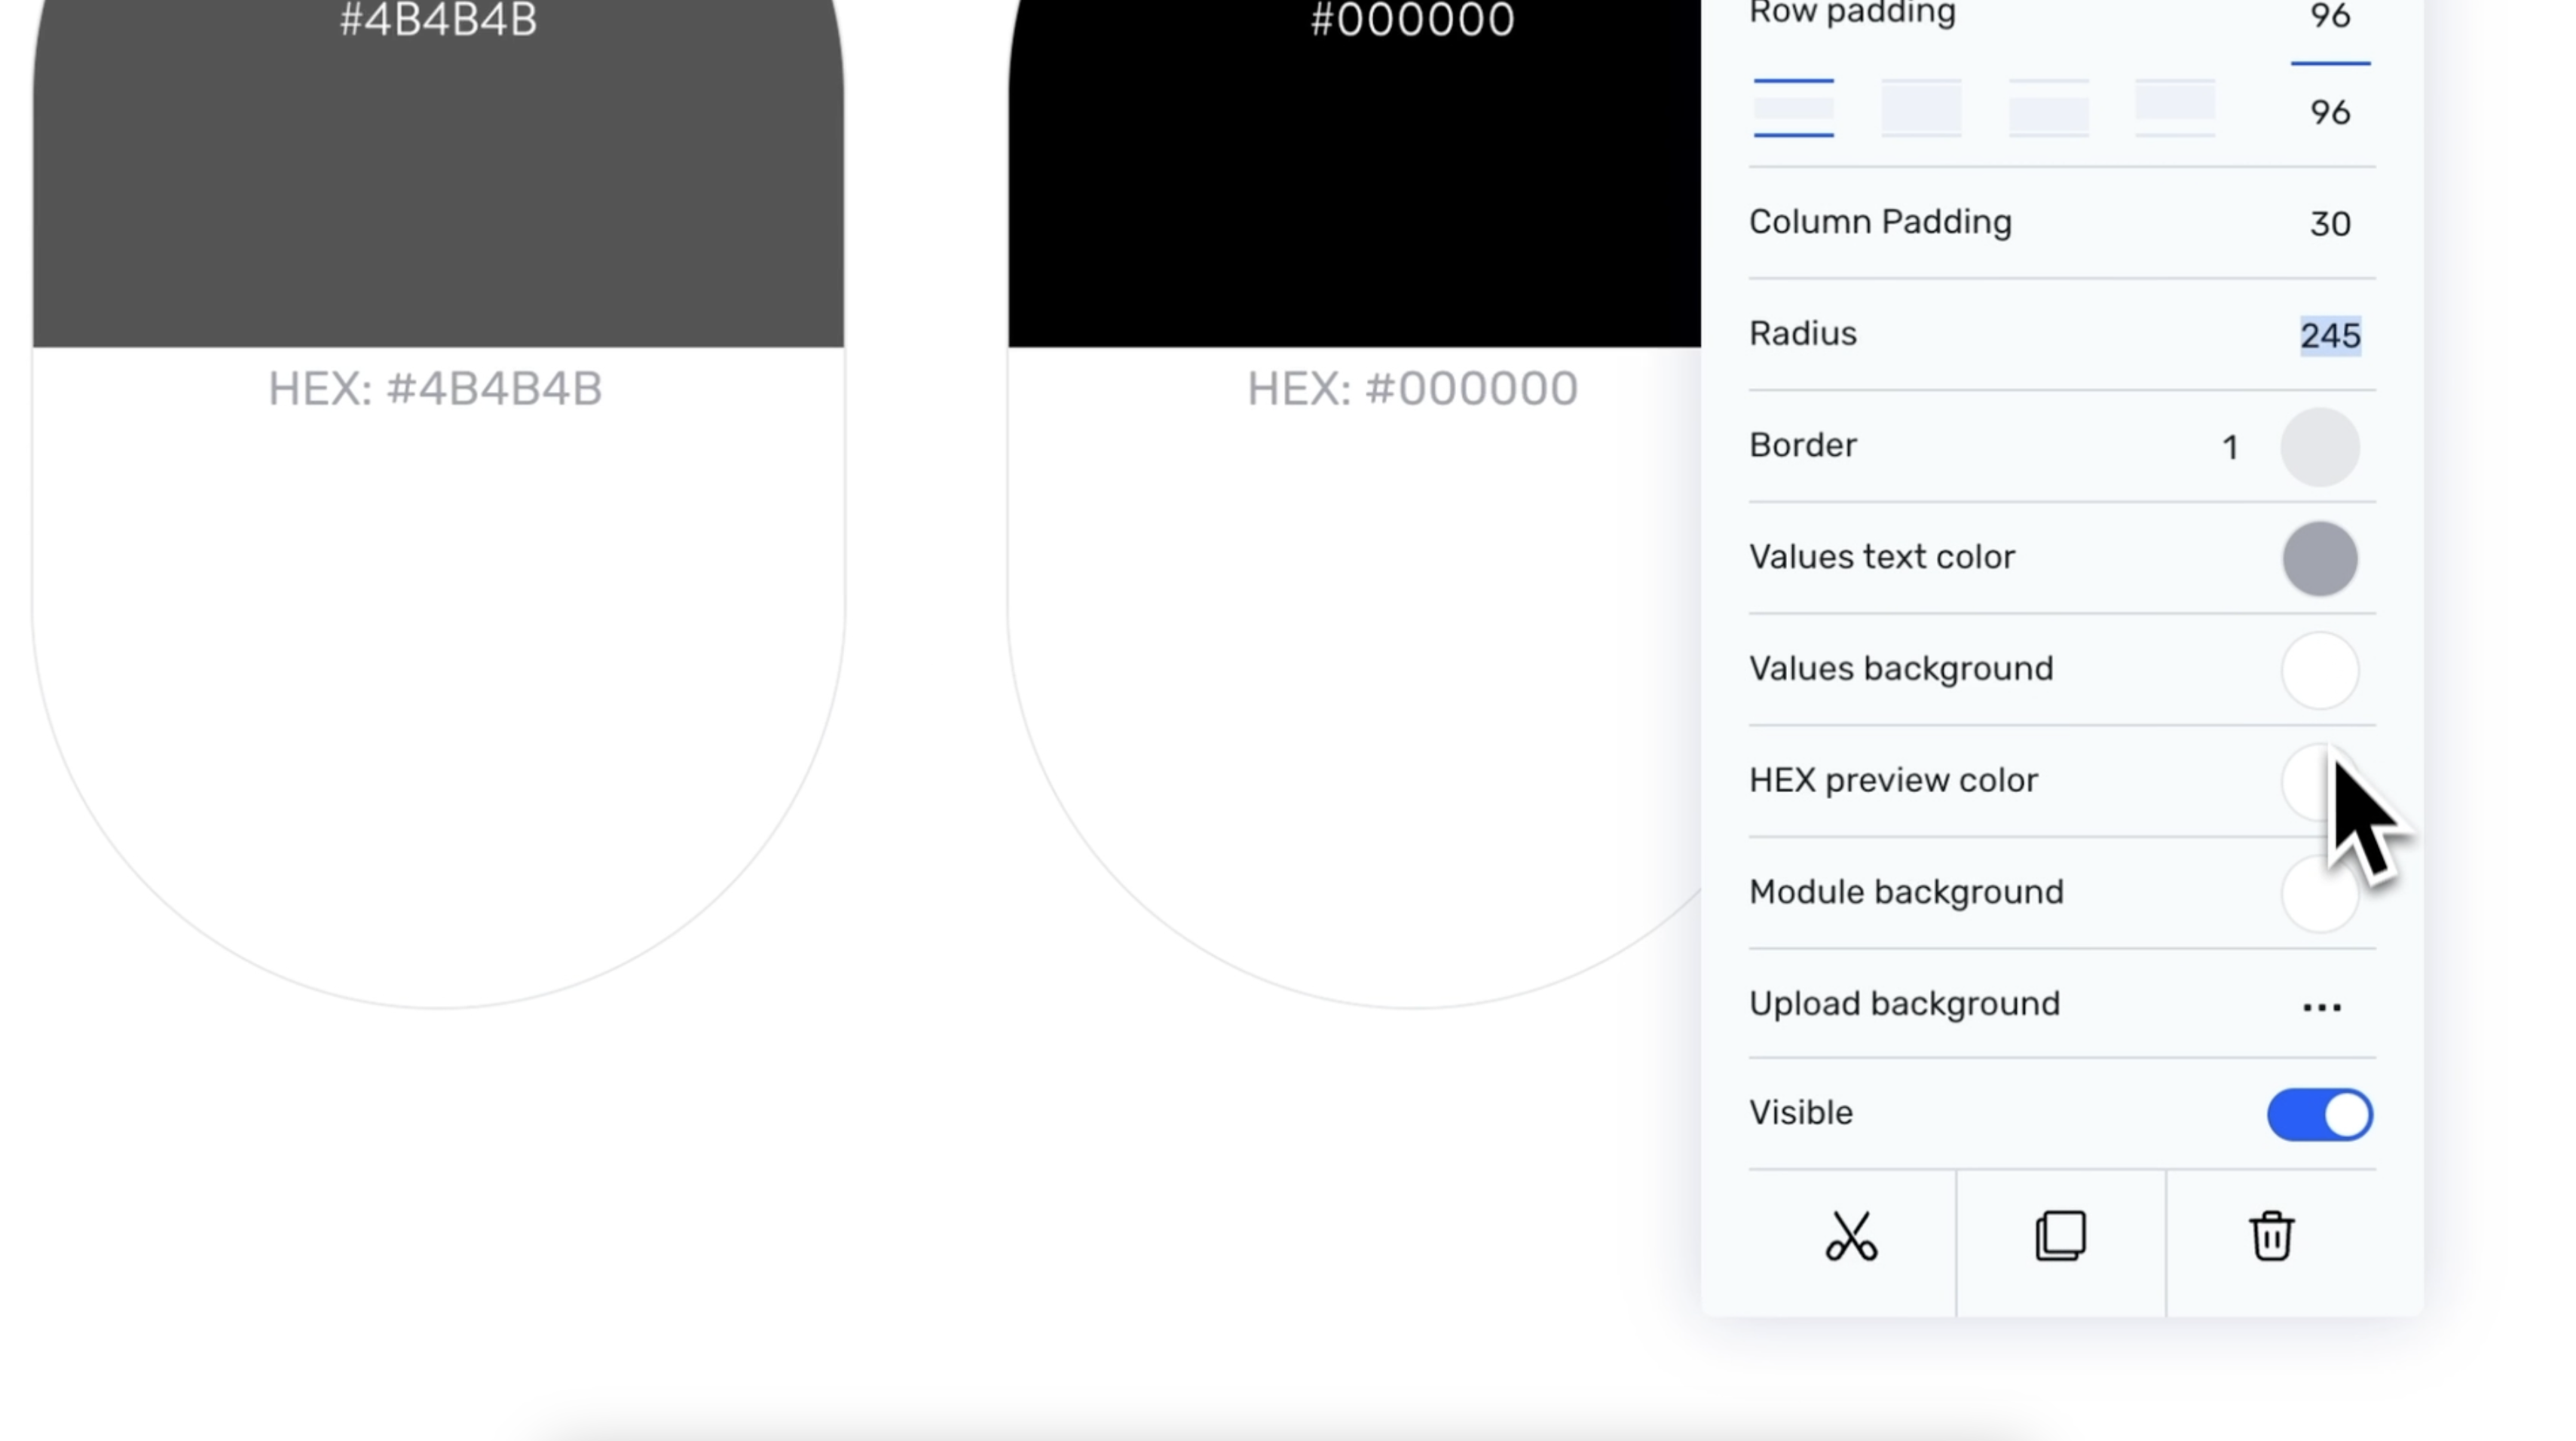Viewport: 2576px width, 1441px height.
Task: Click the copy/duplicate icon
Action: 2061,1236
